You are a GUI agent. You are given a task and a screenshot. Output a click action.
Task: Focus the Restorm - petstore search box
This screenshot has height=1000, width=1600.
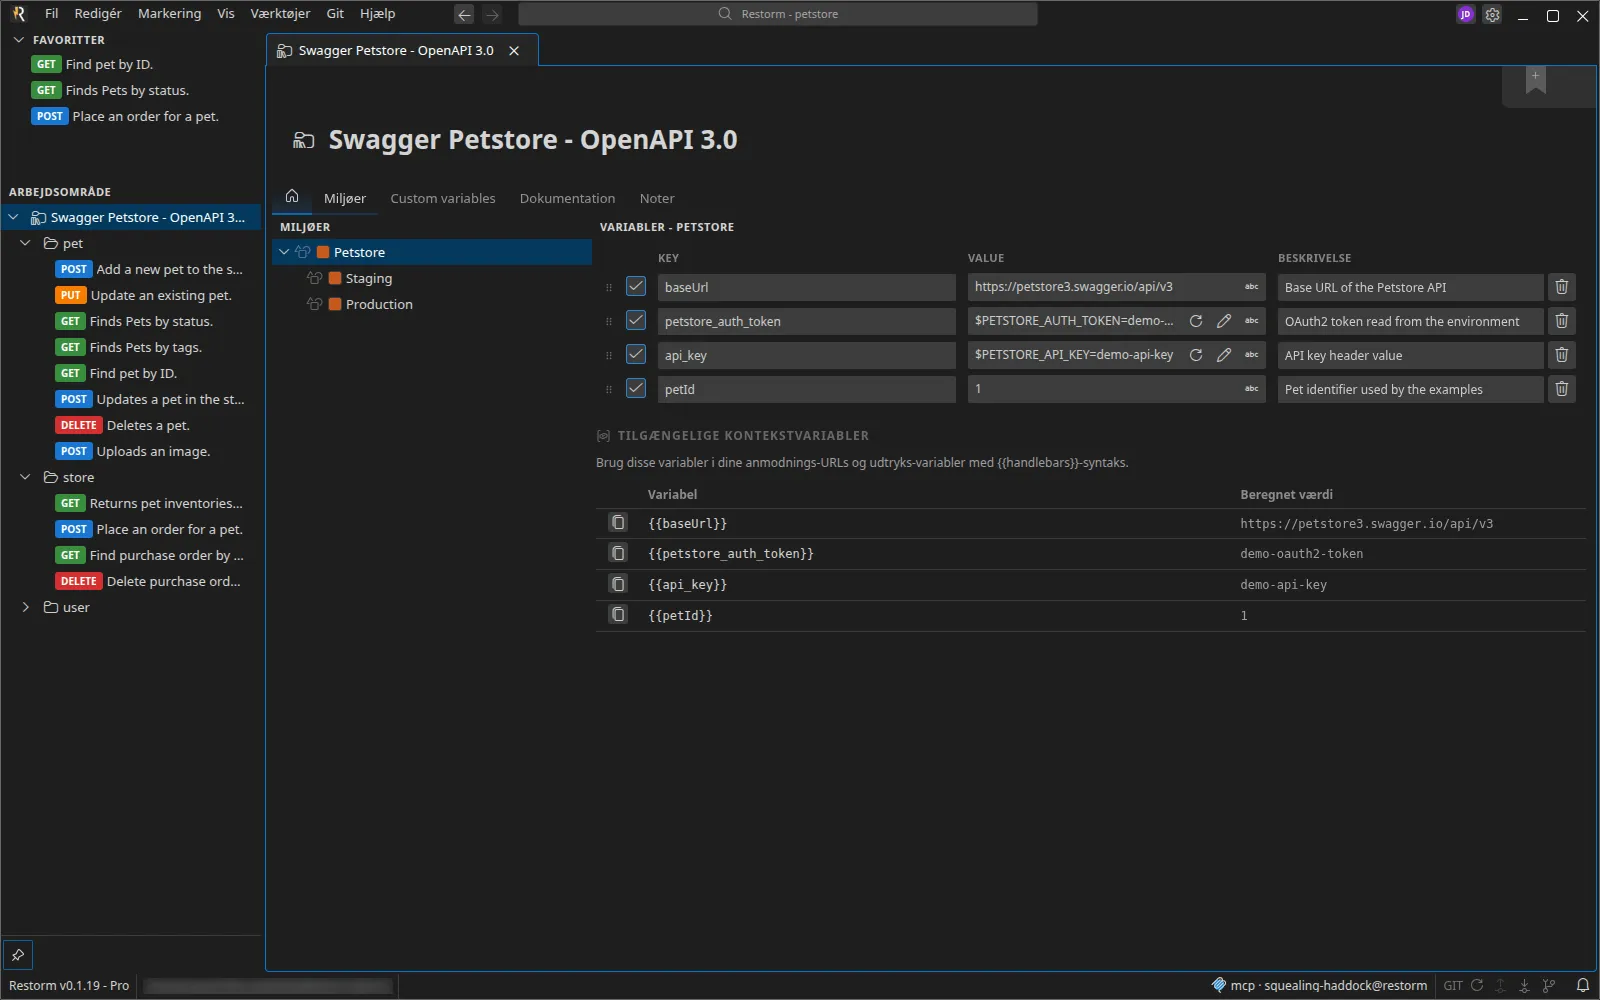tap(778, 14)
